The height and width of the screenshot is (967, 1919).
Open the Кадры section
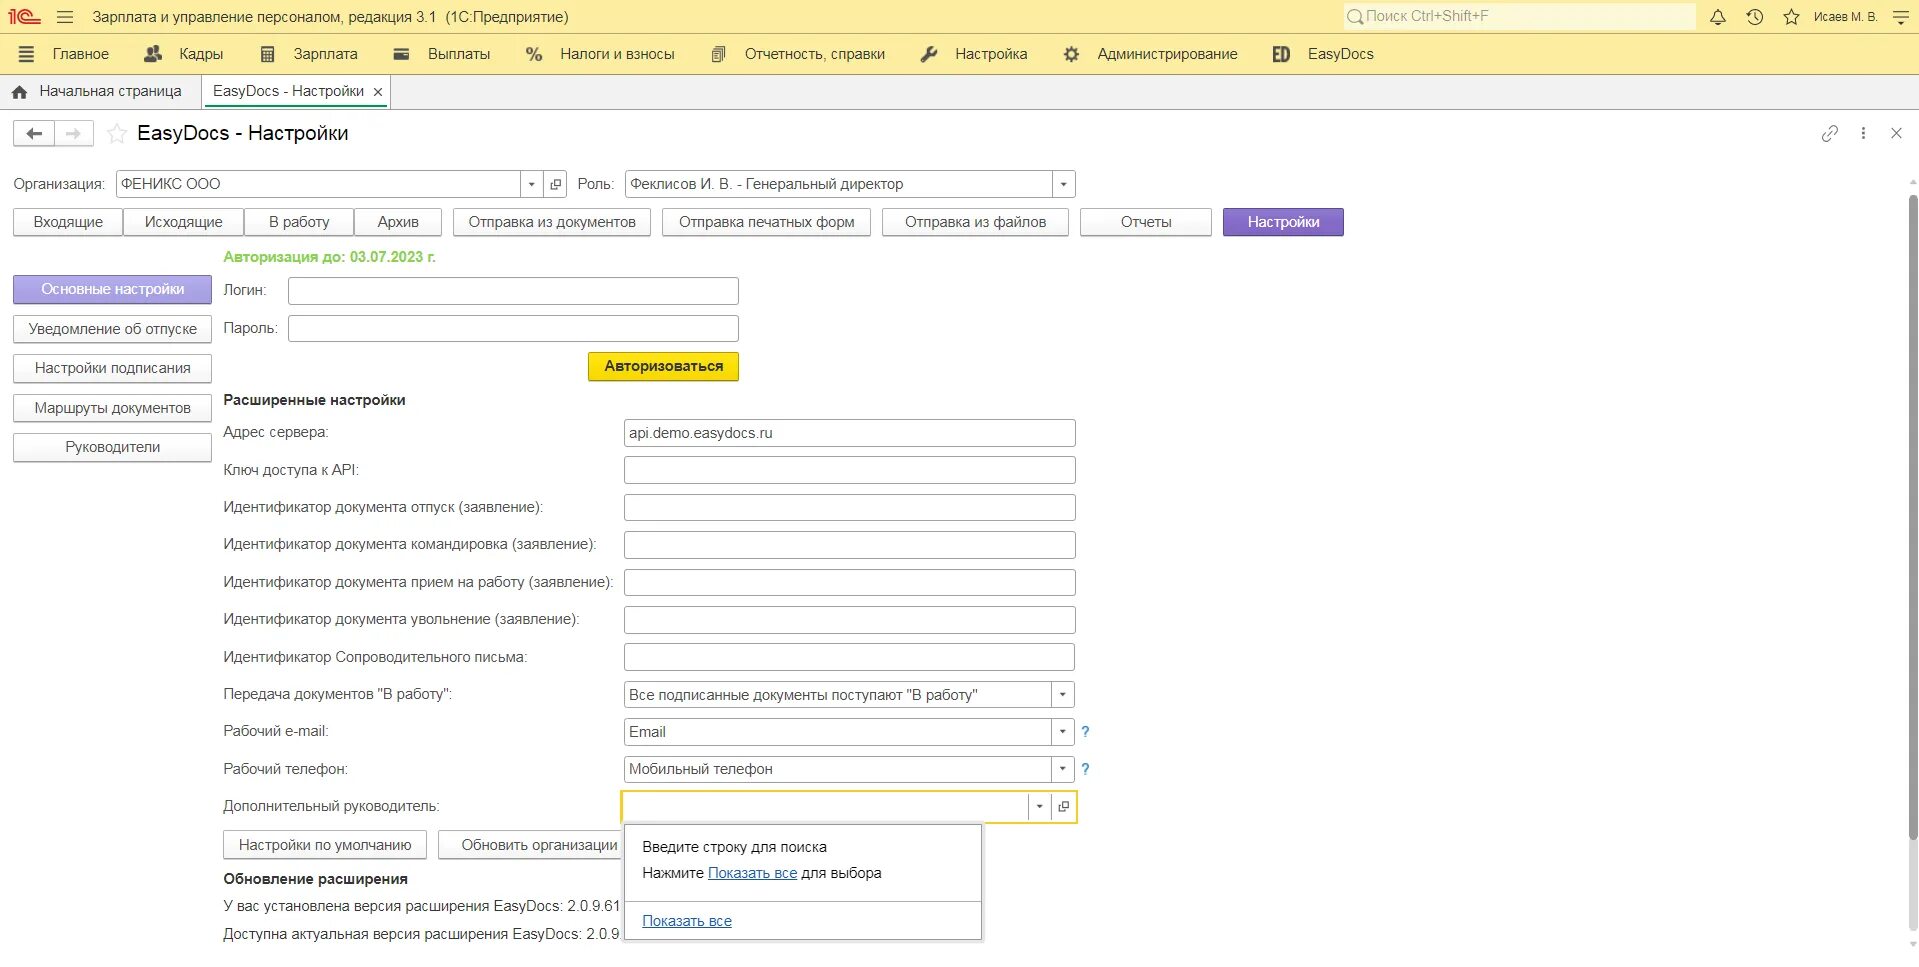tap(184, 54)
